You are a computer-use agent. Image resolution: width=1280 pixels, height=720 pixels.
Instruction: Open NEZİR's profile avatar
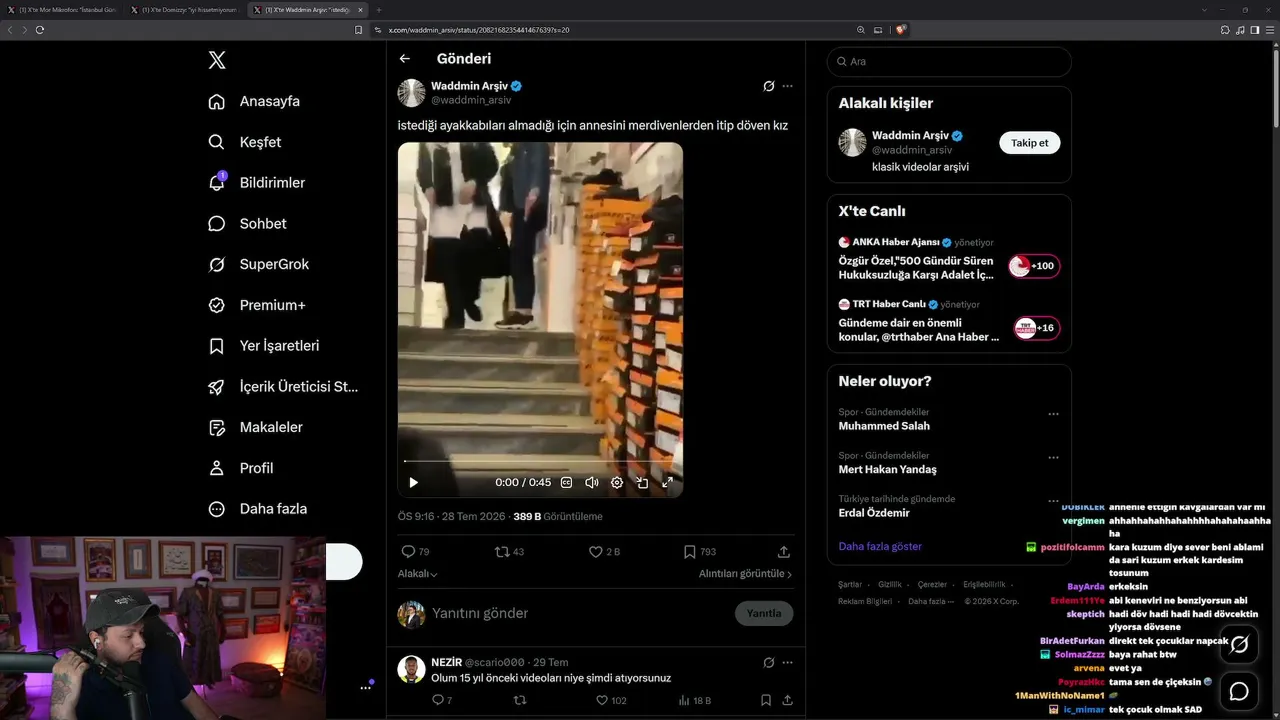[412, 669]
